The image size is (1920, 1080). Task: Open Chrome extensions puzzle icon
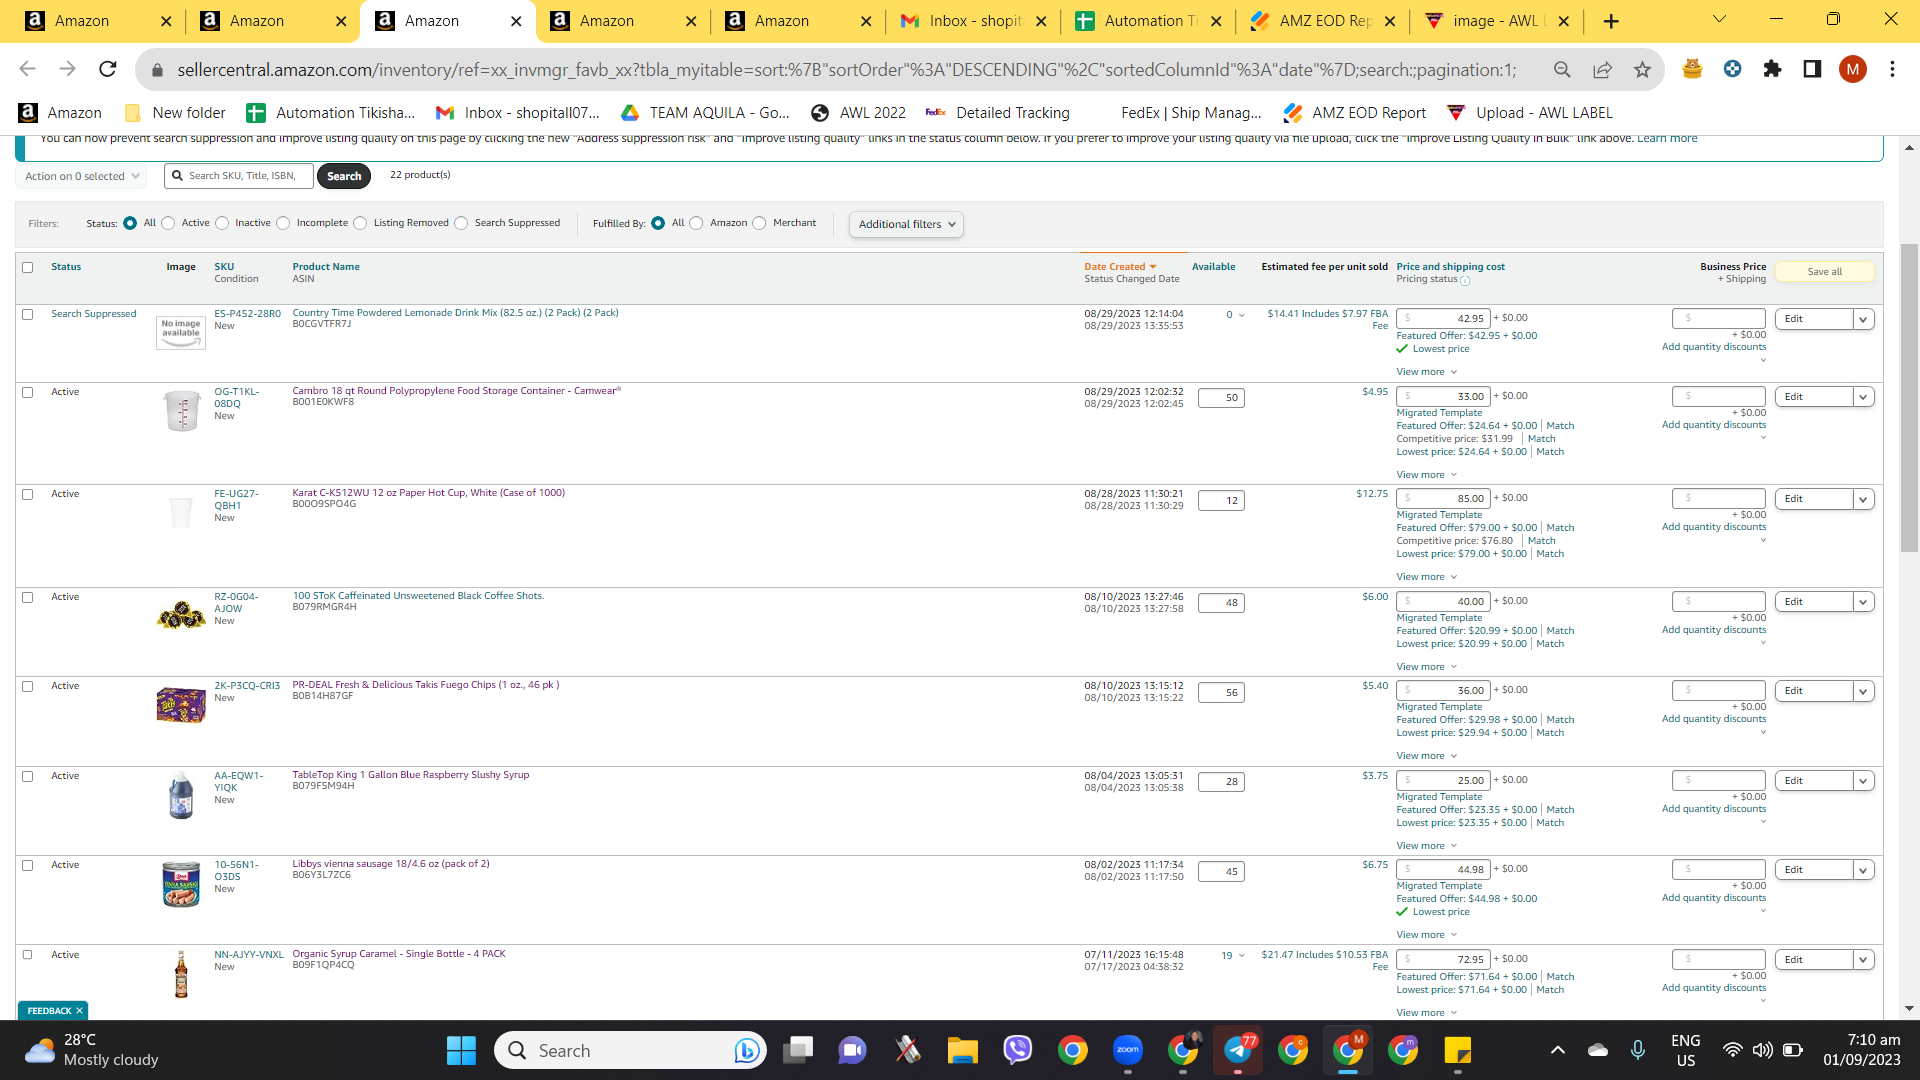(1772, 69)
